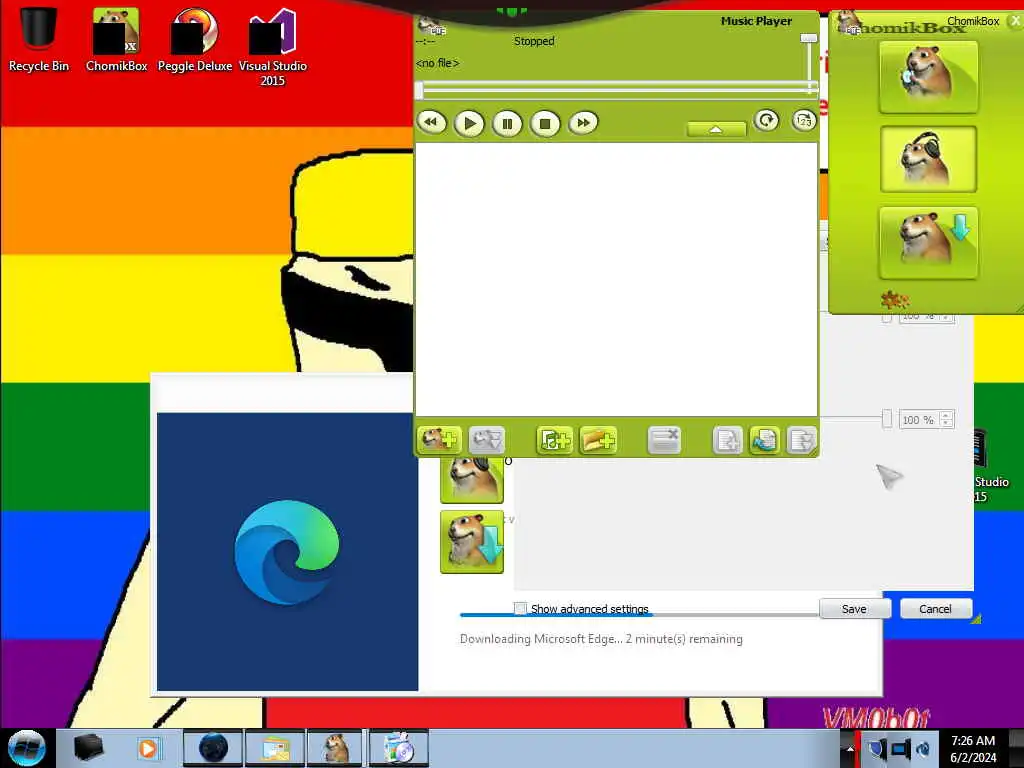
Task: Open the ChomikBox desktop shortcut
Action: pos(116,39)
